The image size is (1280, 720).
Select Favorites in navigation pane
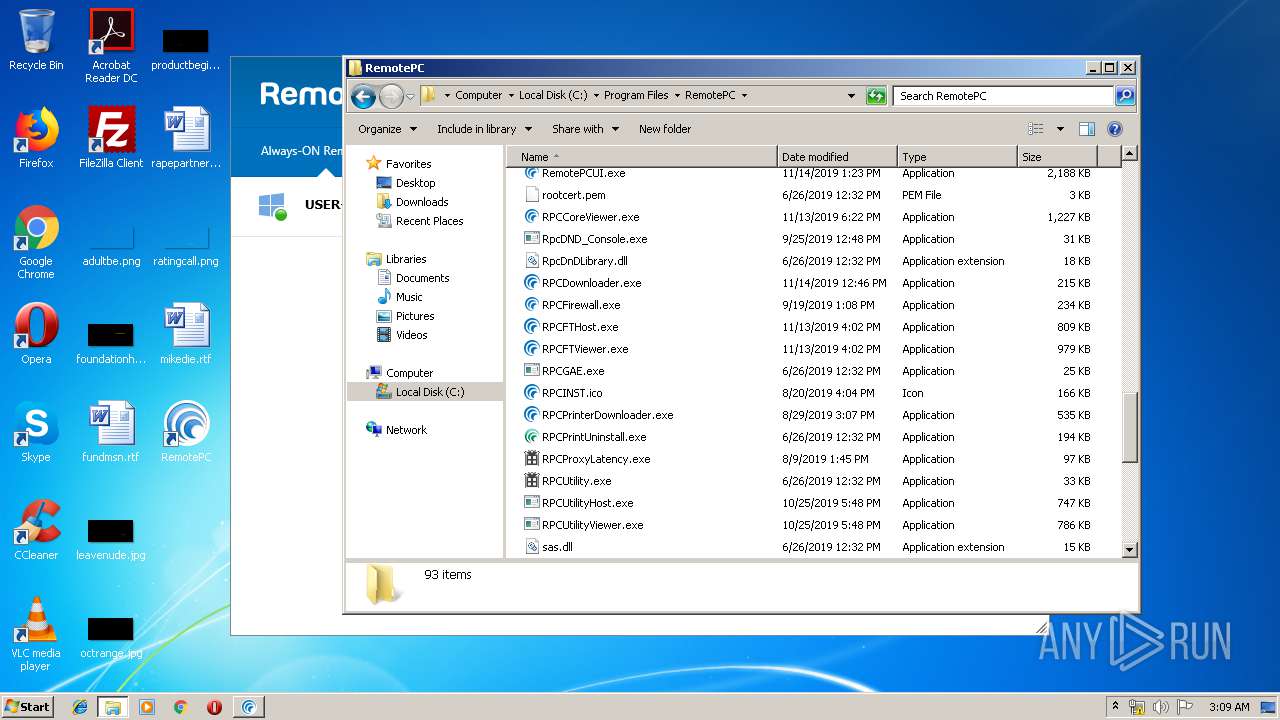(x=408, y=164)
